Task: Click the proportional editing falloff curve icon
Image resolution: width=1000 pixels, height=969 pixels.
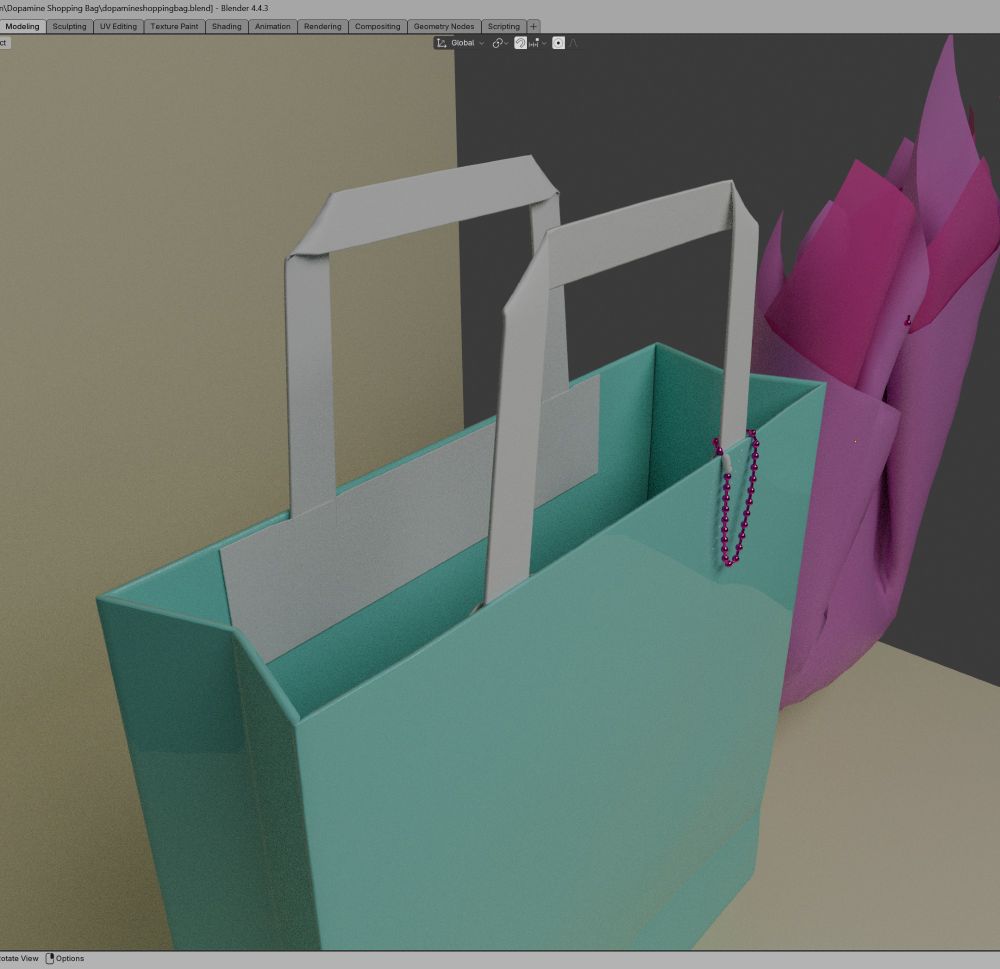Action: pos(573,43)
